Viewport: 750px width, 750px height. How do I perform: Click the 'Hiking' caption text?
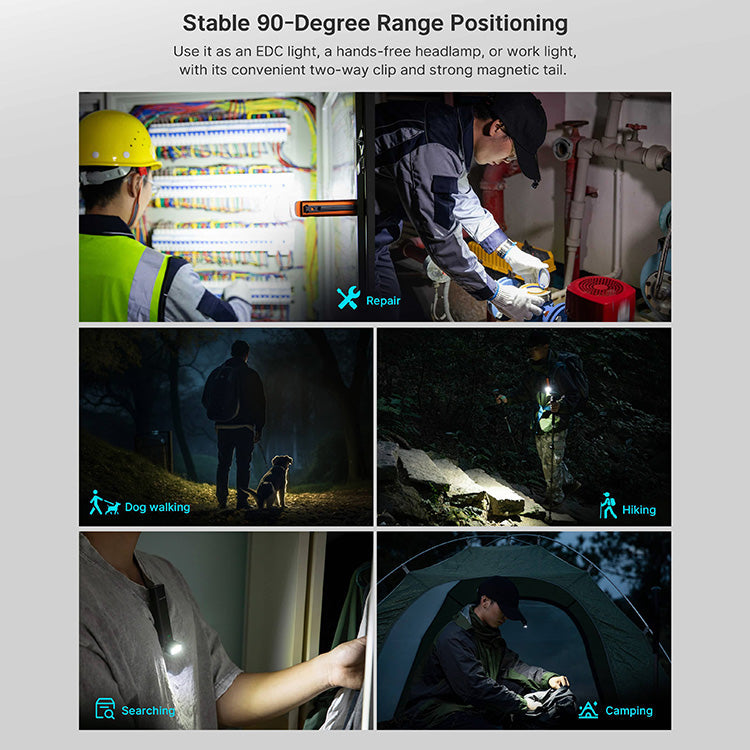click(639, 509)
